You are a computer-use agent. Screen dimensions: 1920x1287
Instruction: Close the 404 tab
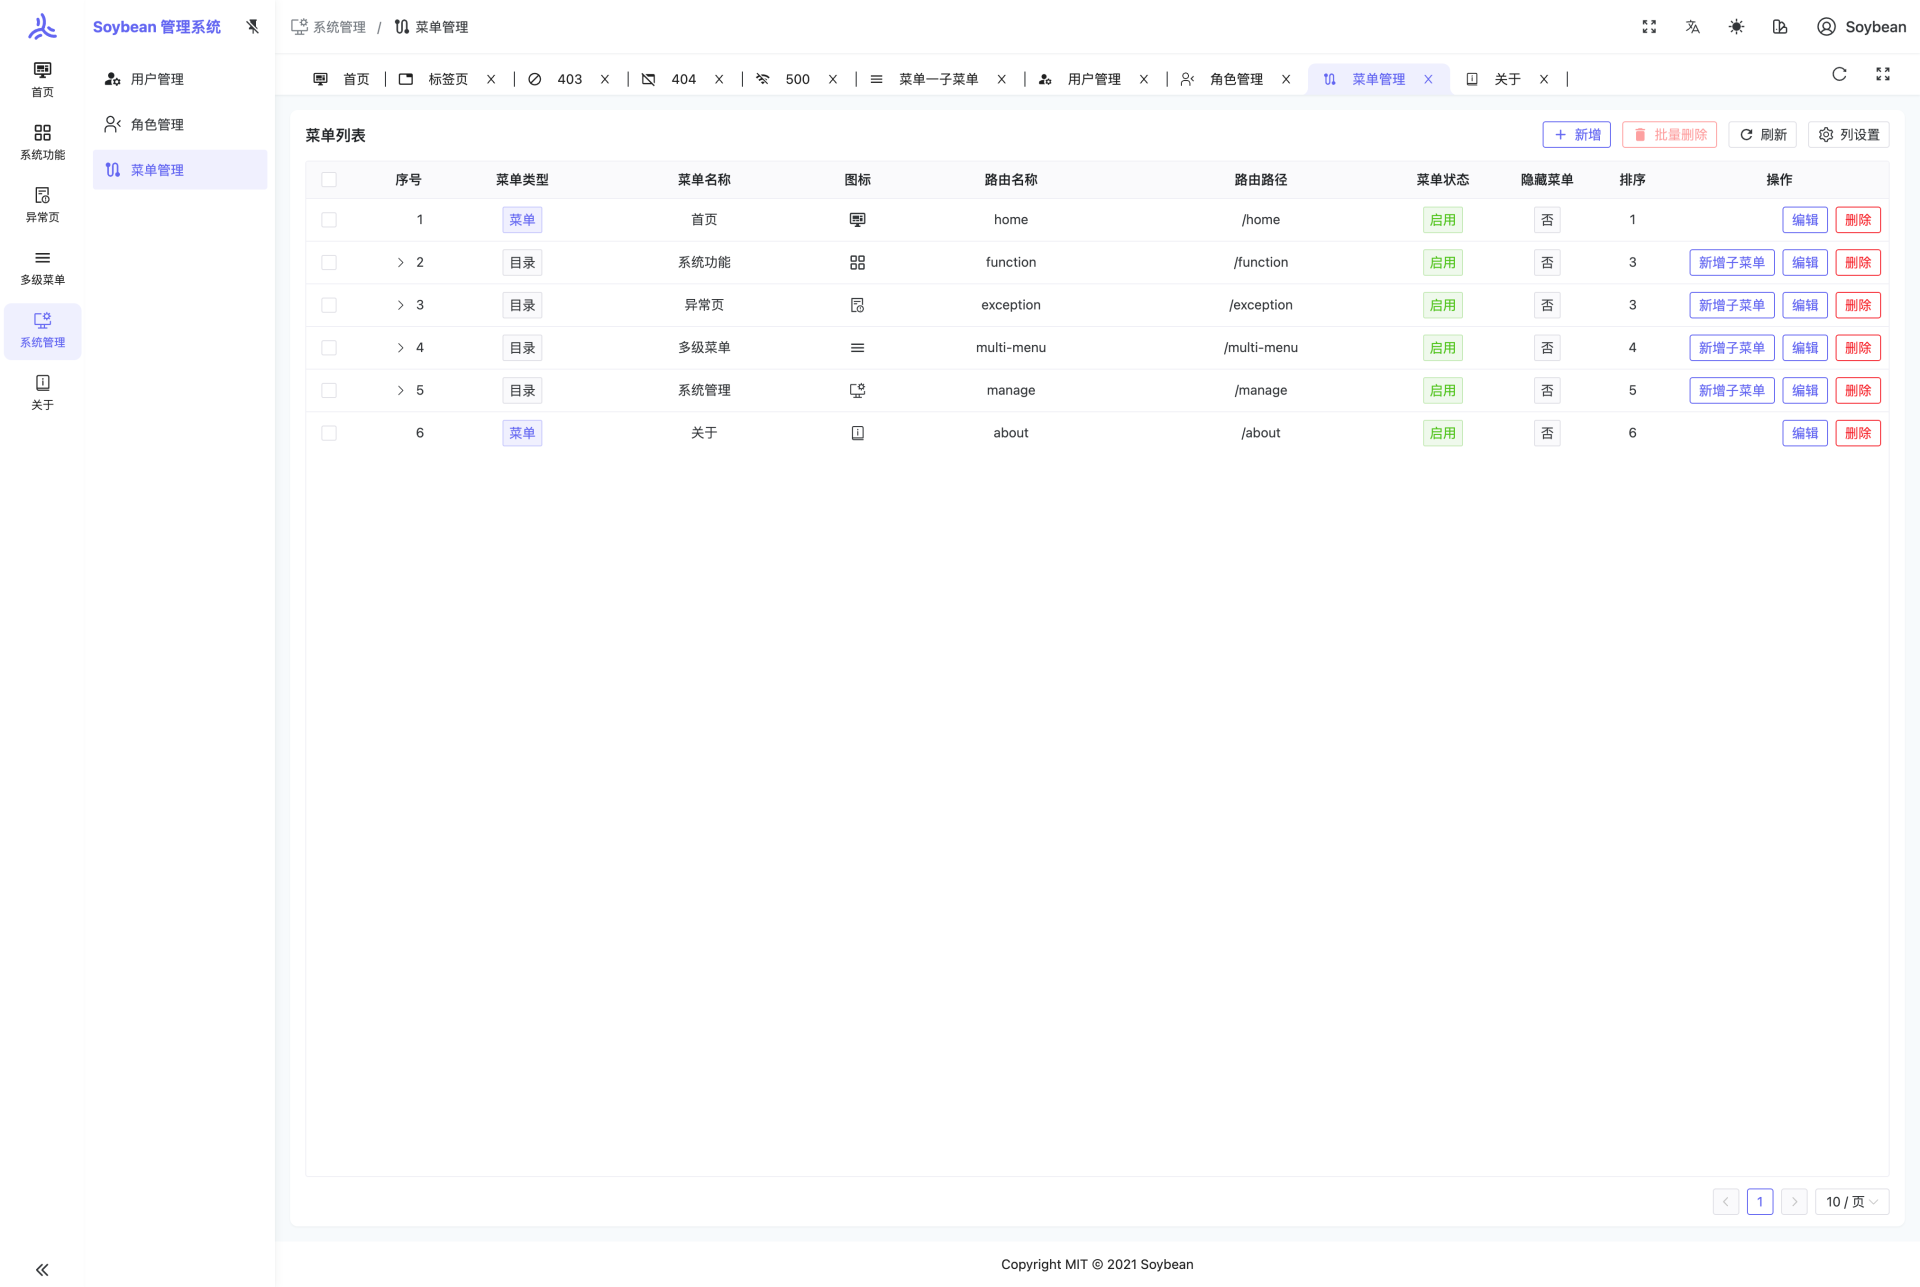(719, 79)
